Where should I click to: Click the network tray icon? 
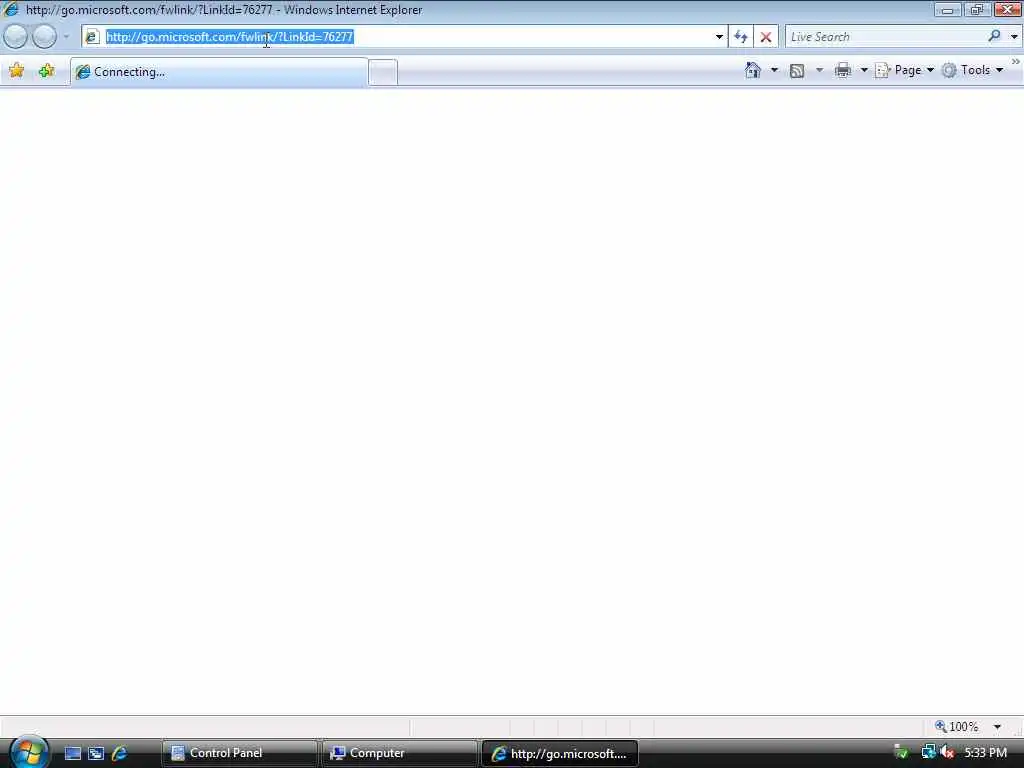(x=928, y=752)
